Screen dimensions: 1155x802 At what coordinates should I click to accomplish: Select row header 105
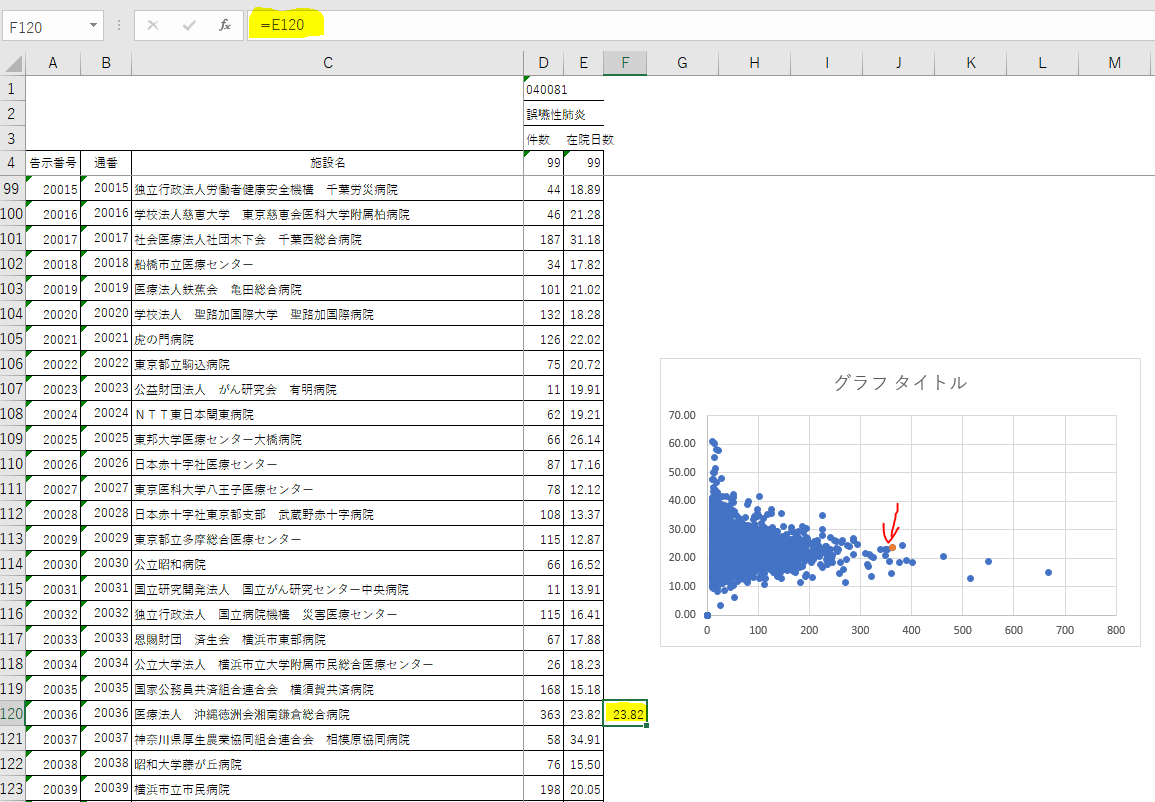click(x=12, y=339)
